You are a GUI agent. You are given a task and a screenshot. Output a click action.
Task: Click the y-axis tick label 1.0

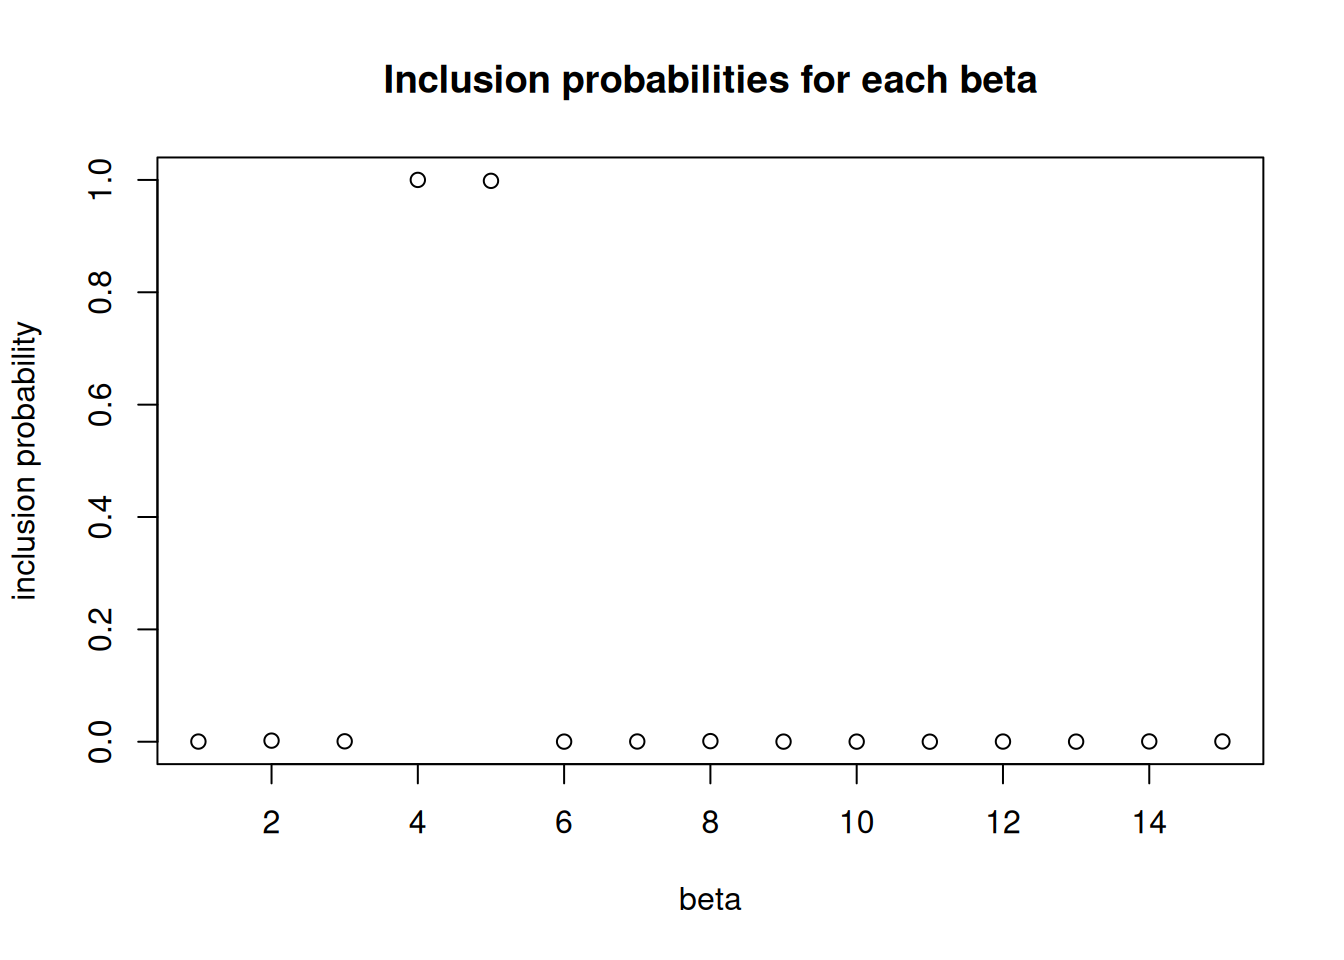100,180
